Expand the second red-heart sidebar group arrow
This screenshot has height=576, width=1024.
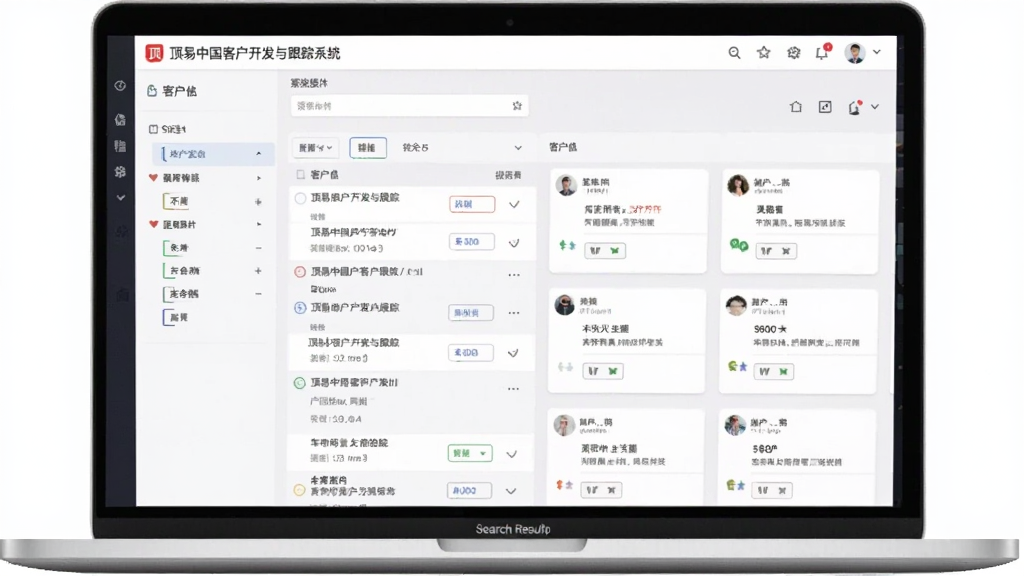(x=259, y=224)
